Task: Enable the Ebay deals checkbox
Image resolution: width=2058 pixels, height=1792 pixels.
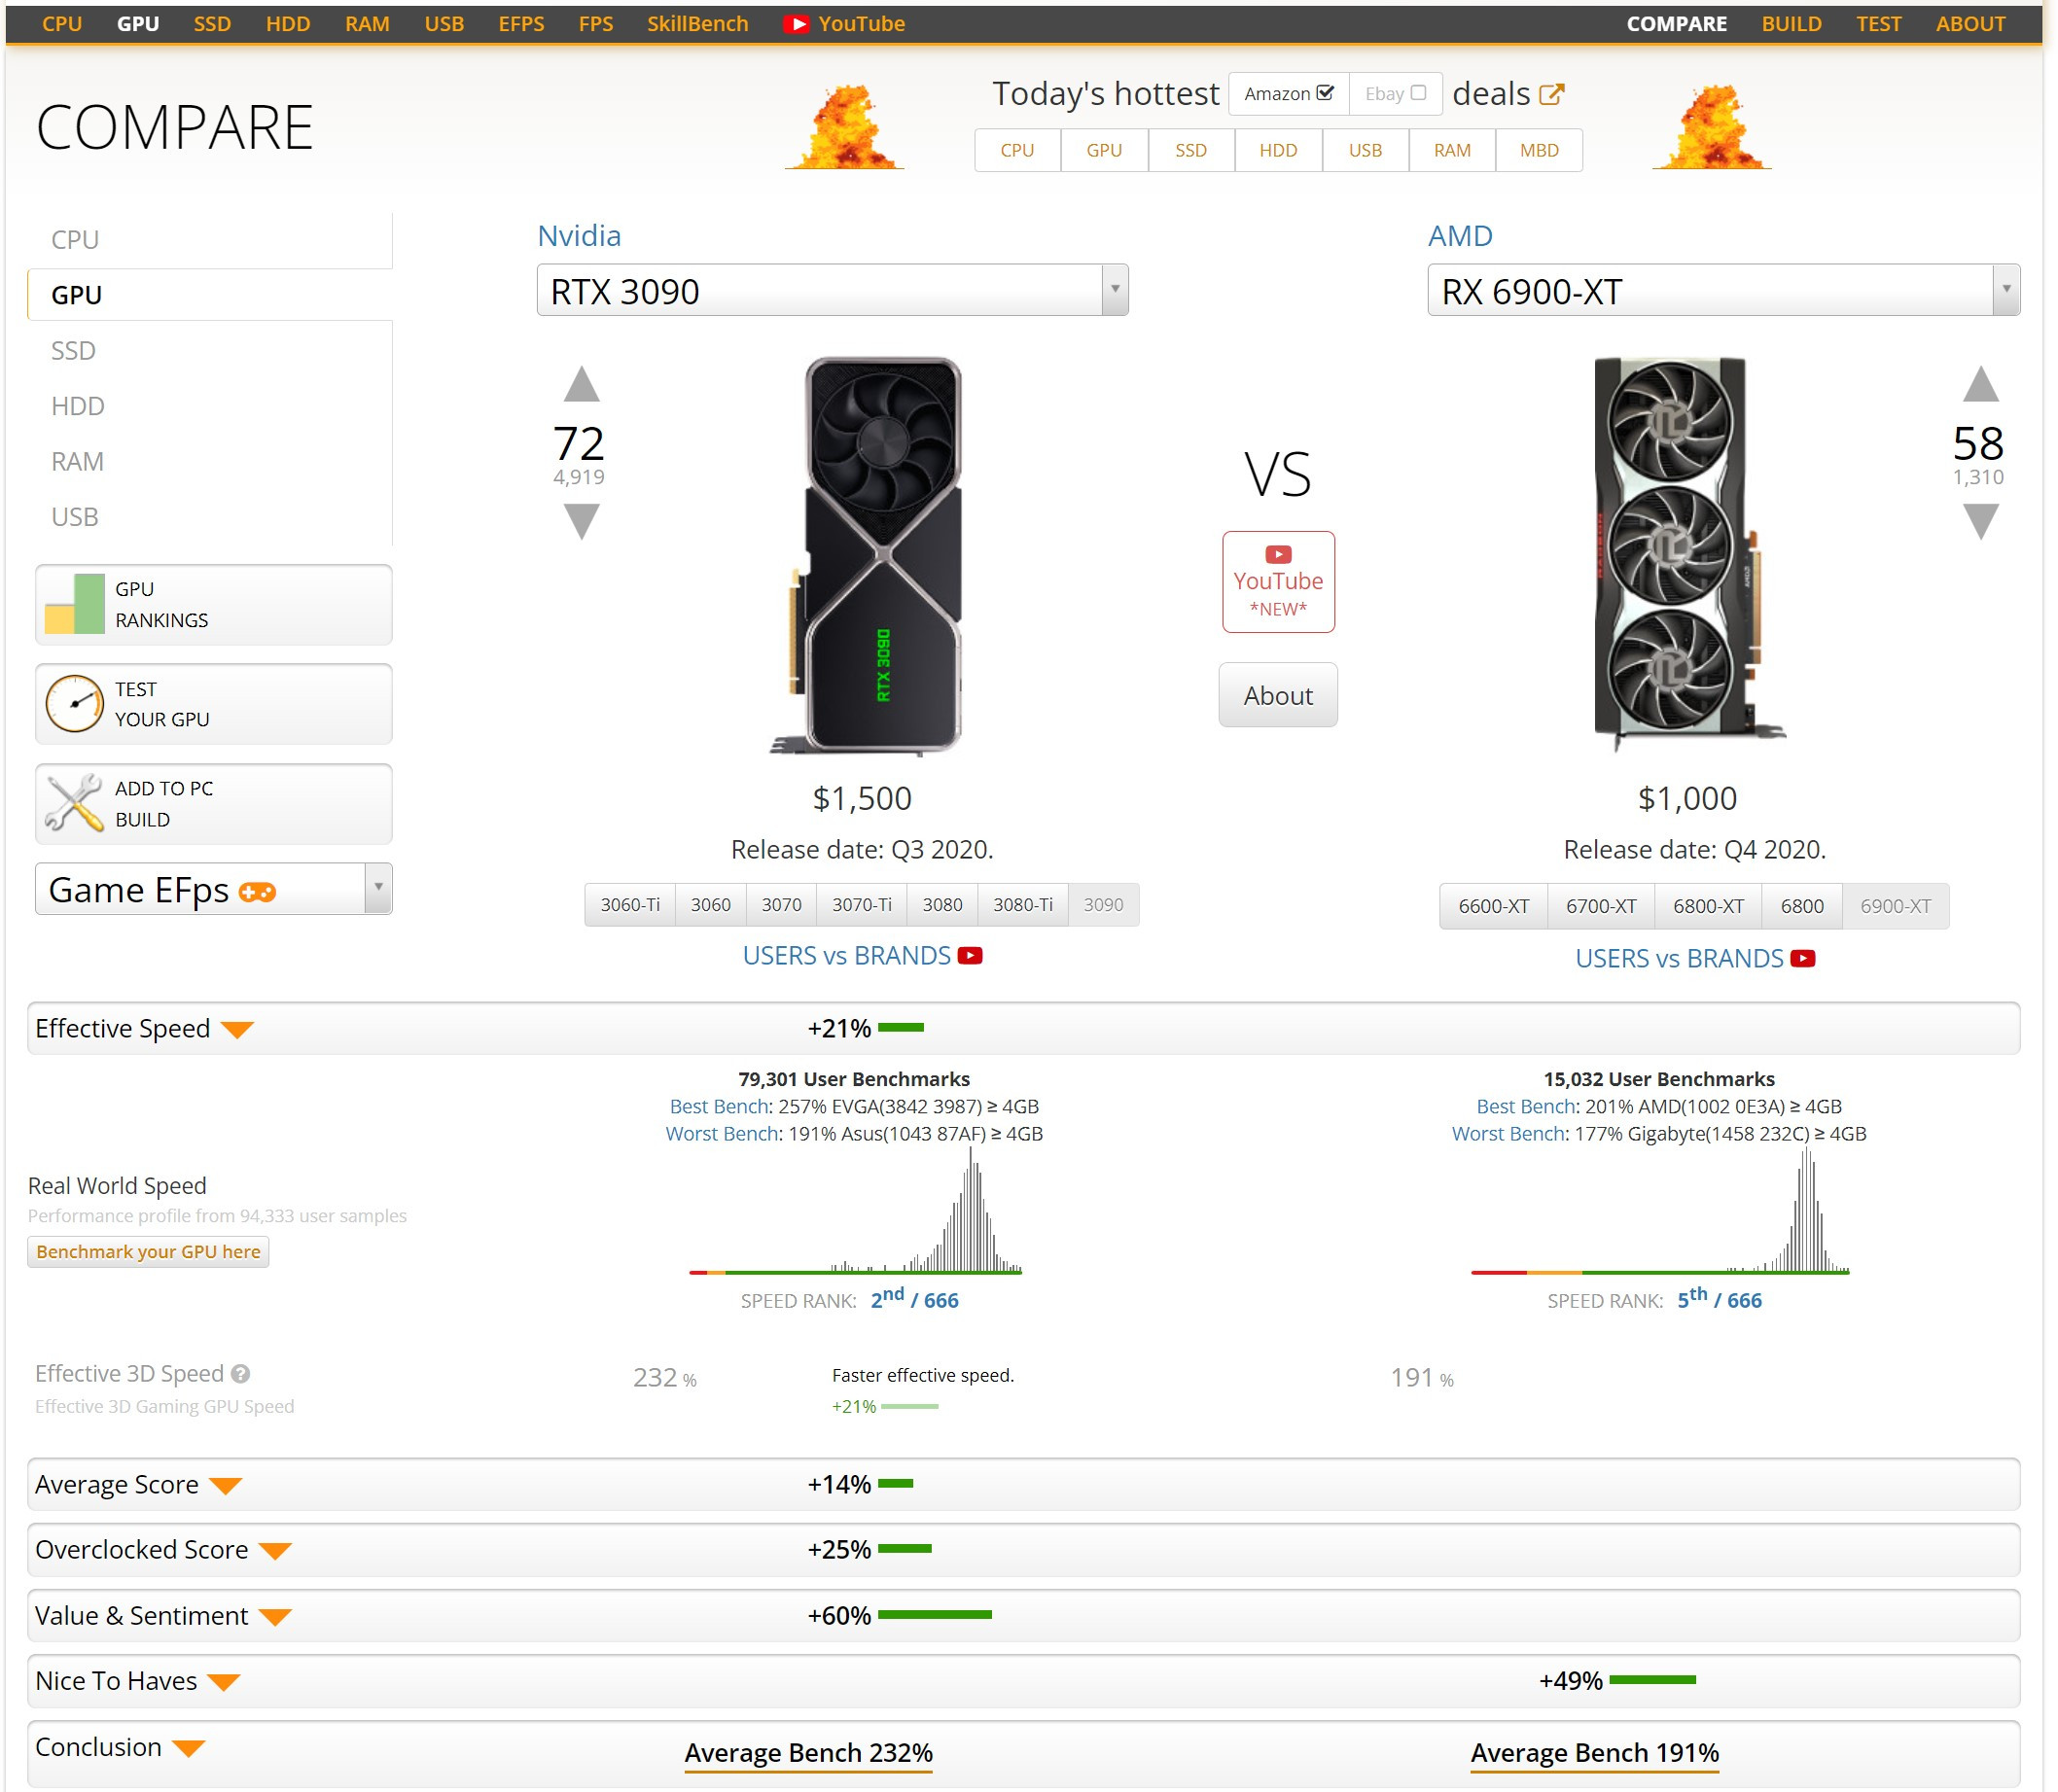Action: click(1418, 93)
